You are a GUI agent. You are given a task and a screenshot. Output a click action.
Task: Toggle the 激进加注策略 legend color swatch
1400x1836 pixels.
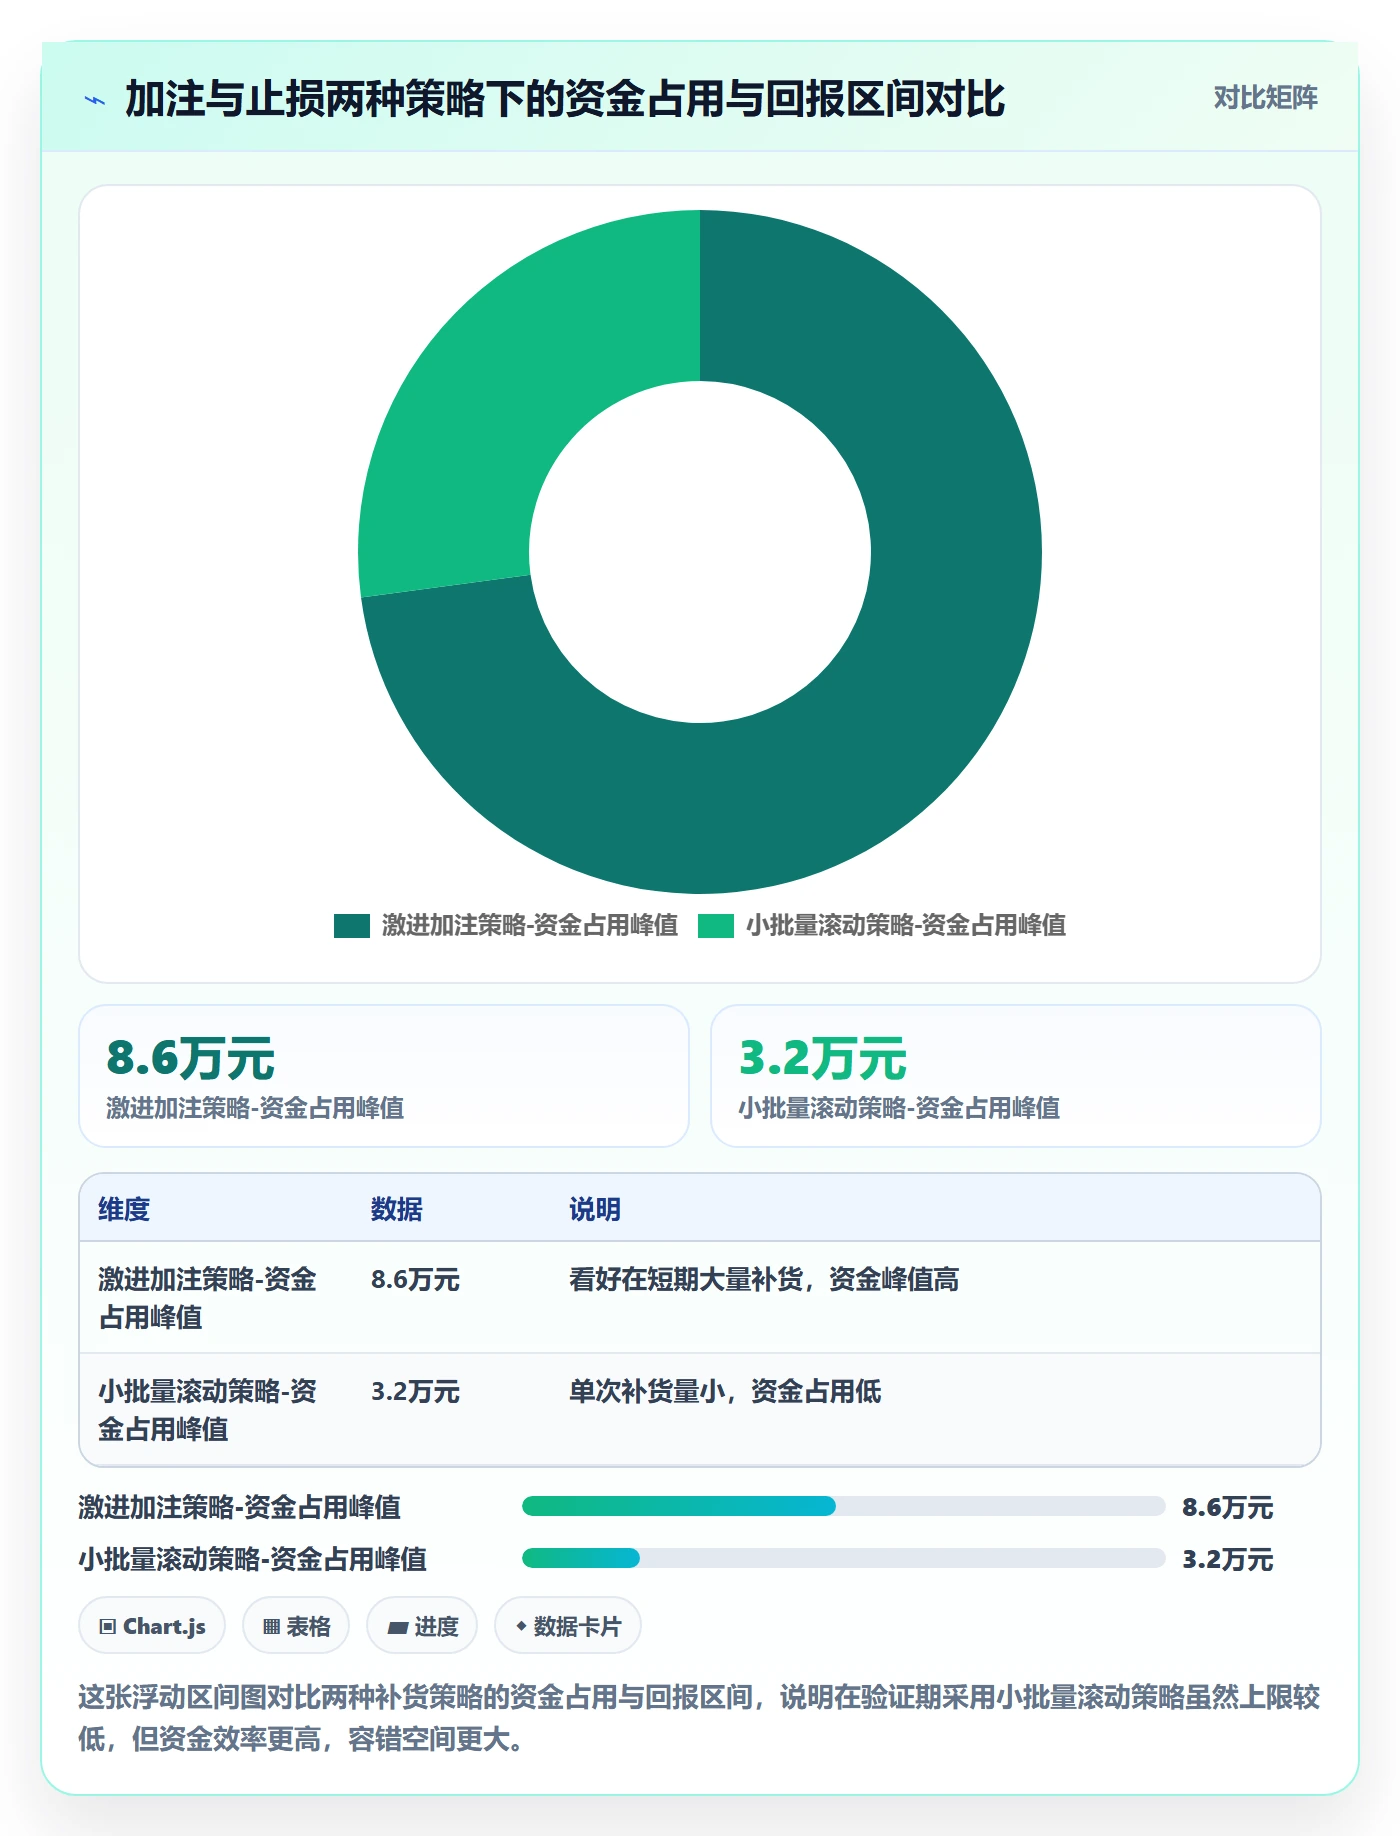coord(352,926)
